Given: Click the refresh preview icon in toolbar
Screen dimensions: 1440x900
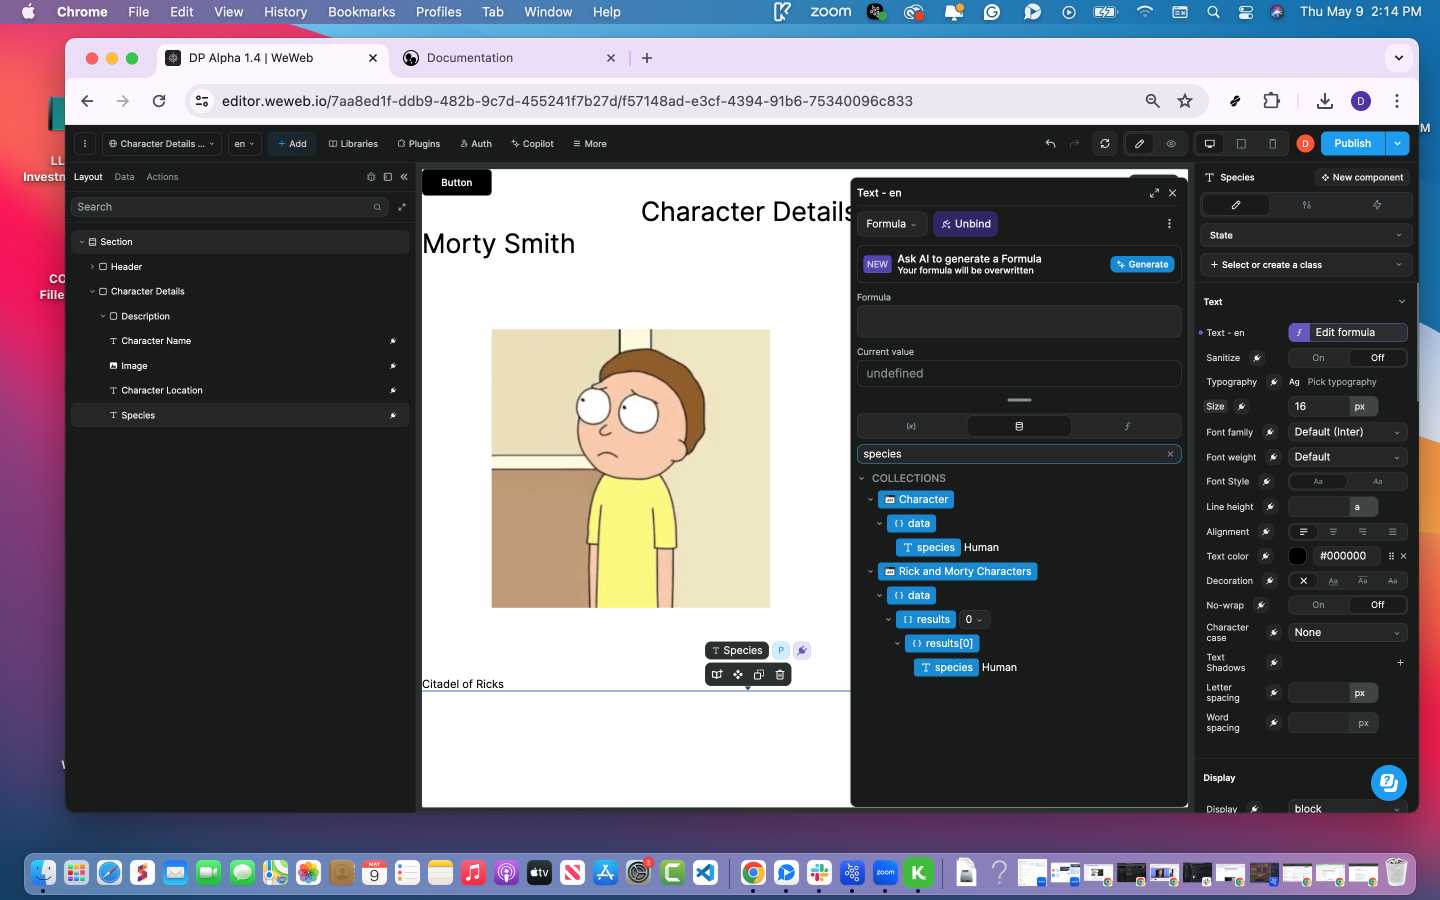Looking at the screenshot, I should coord(1105,144).
